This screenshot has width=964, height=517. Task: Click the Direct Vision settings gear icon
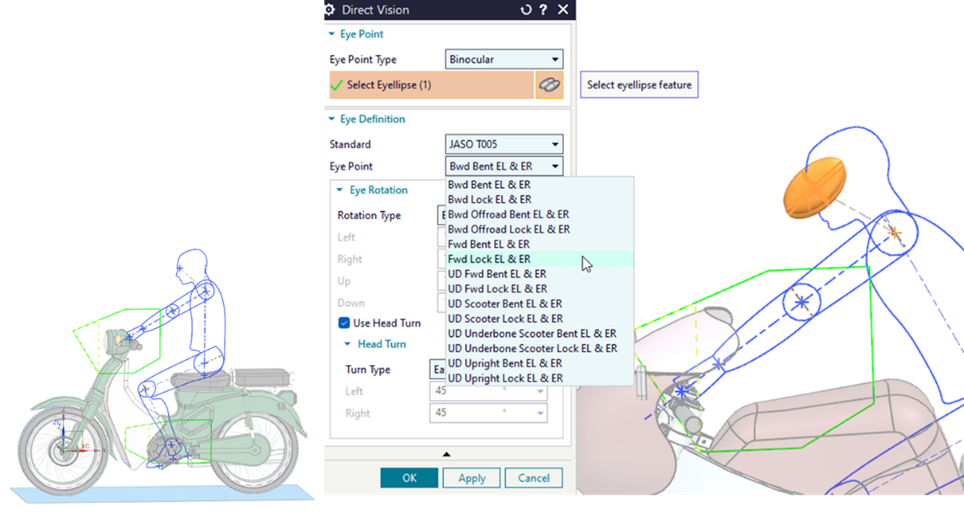point(330,10)
